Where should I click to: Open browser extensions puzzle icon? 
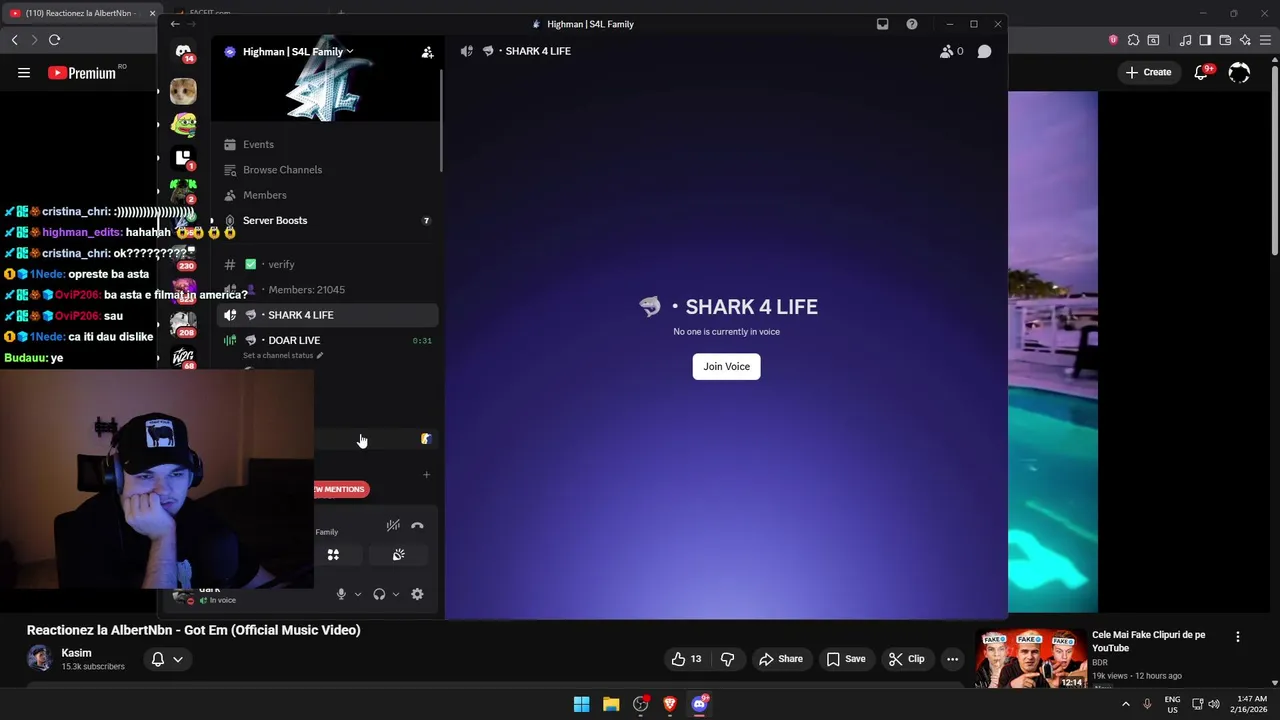[x=1133, y=40]
